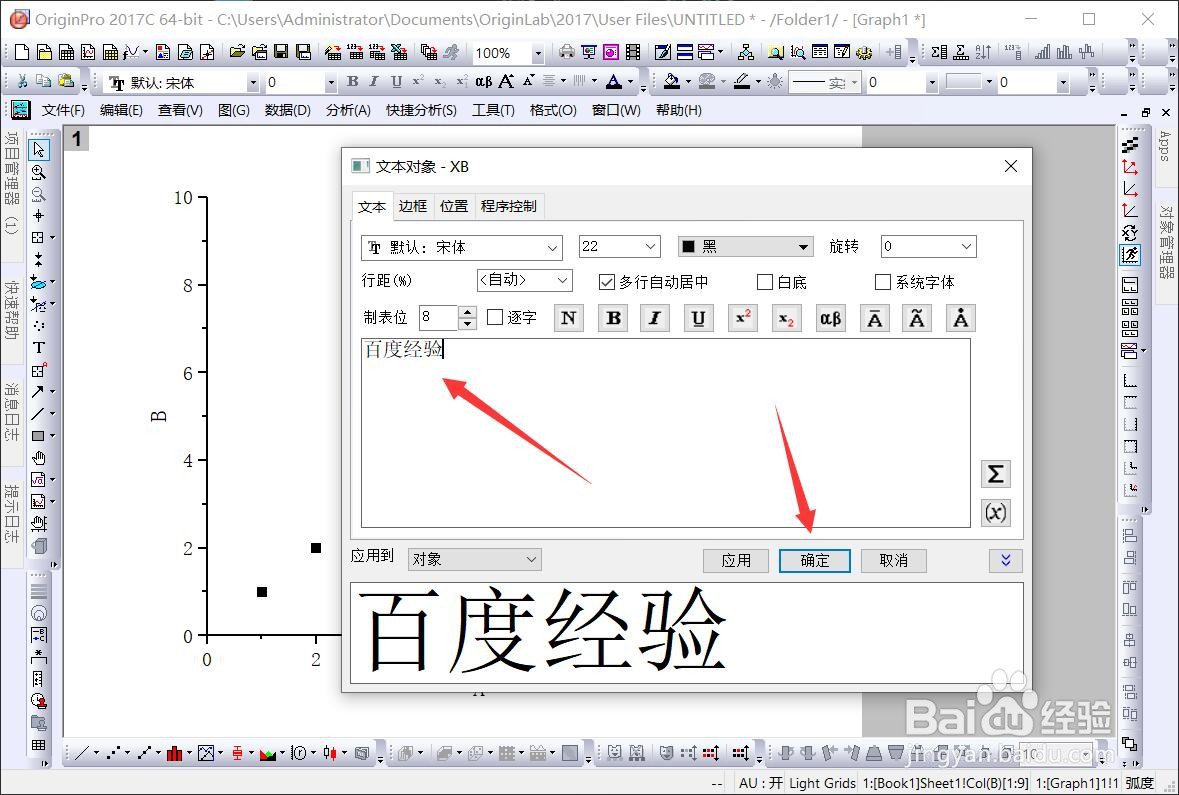
Task: Select the Text tool T
Action: click(x=38, y=347)
